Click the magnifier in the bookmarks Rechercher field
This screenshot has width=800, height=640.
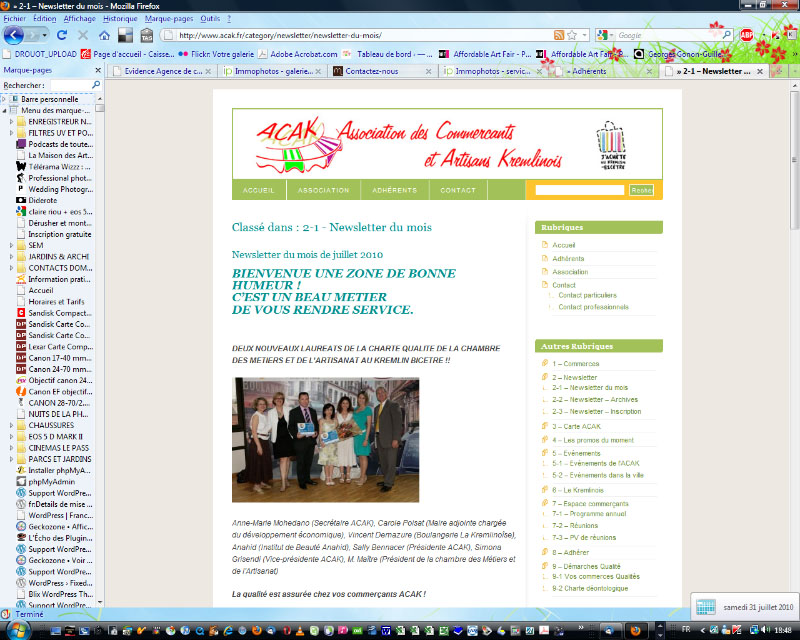coord(95,84)
